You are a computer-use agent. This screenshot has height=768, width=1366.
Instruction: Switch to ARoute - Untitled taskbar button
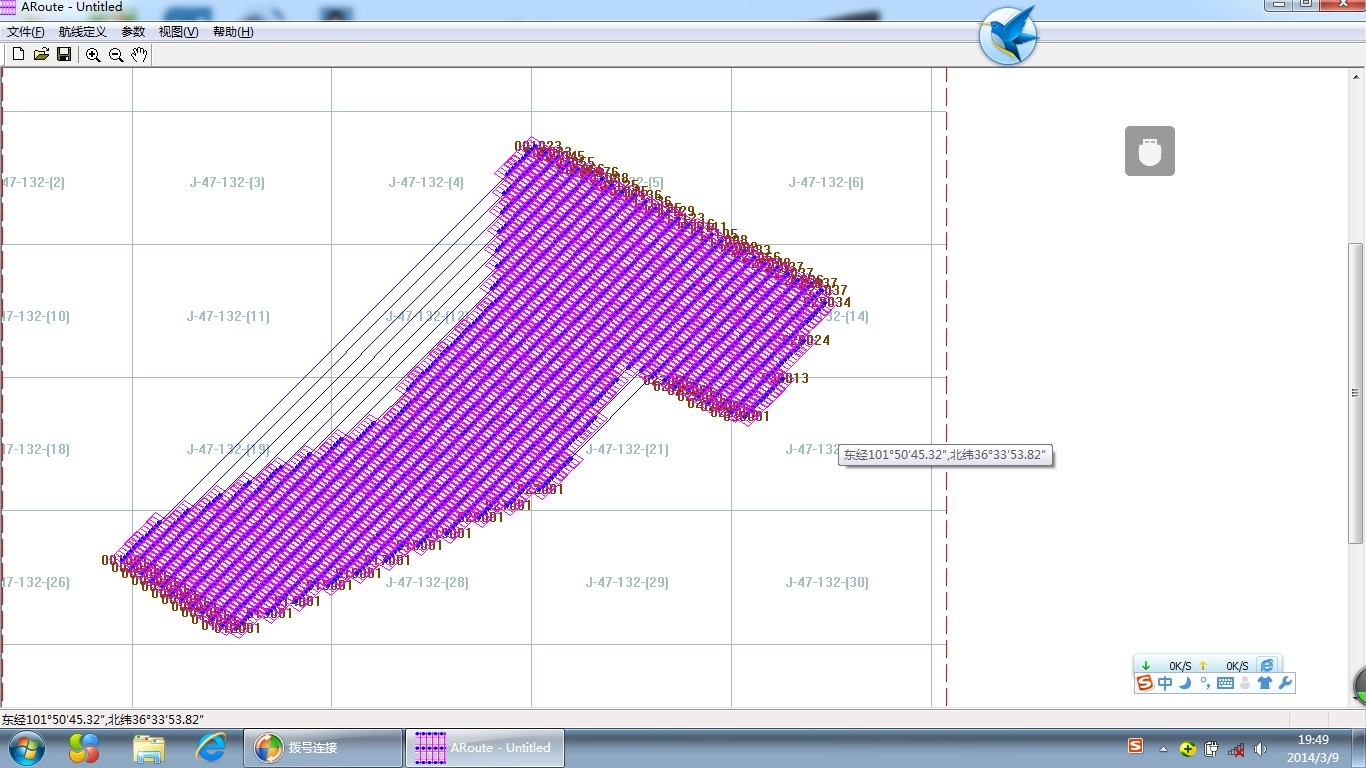point(485,748)
